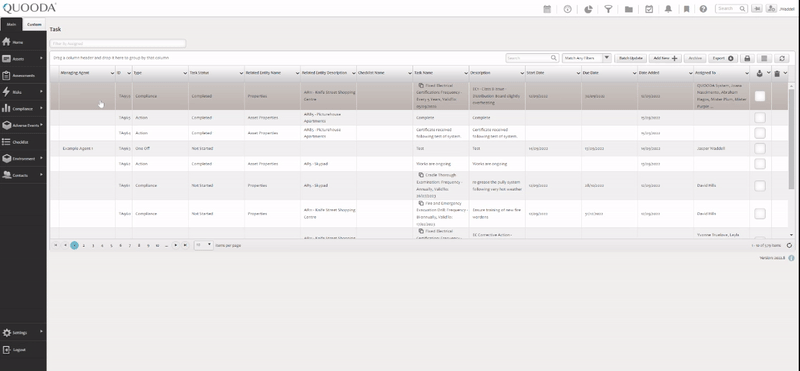Go to page 2 in pager
The image size is (800, 371).
(x=84, y=245)
